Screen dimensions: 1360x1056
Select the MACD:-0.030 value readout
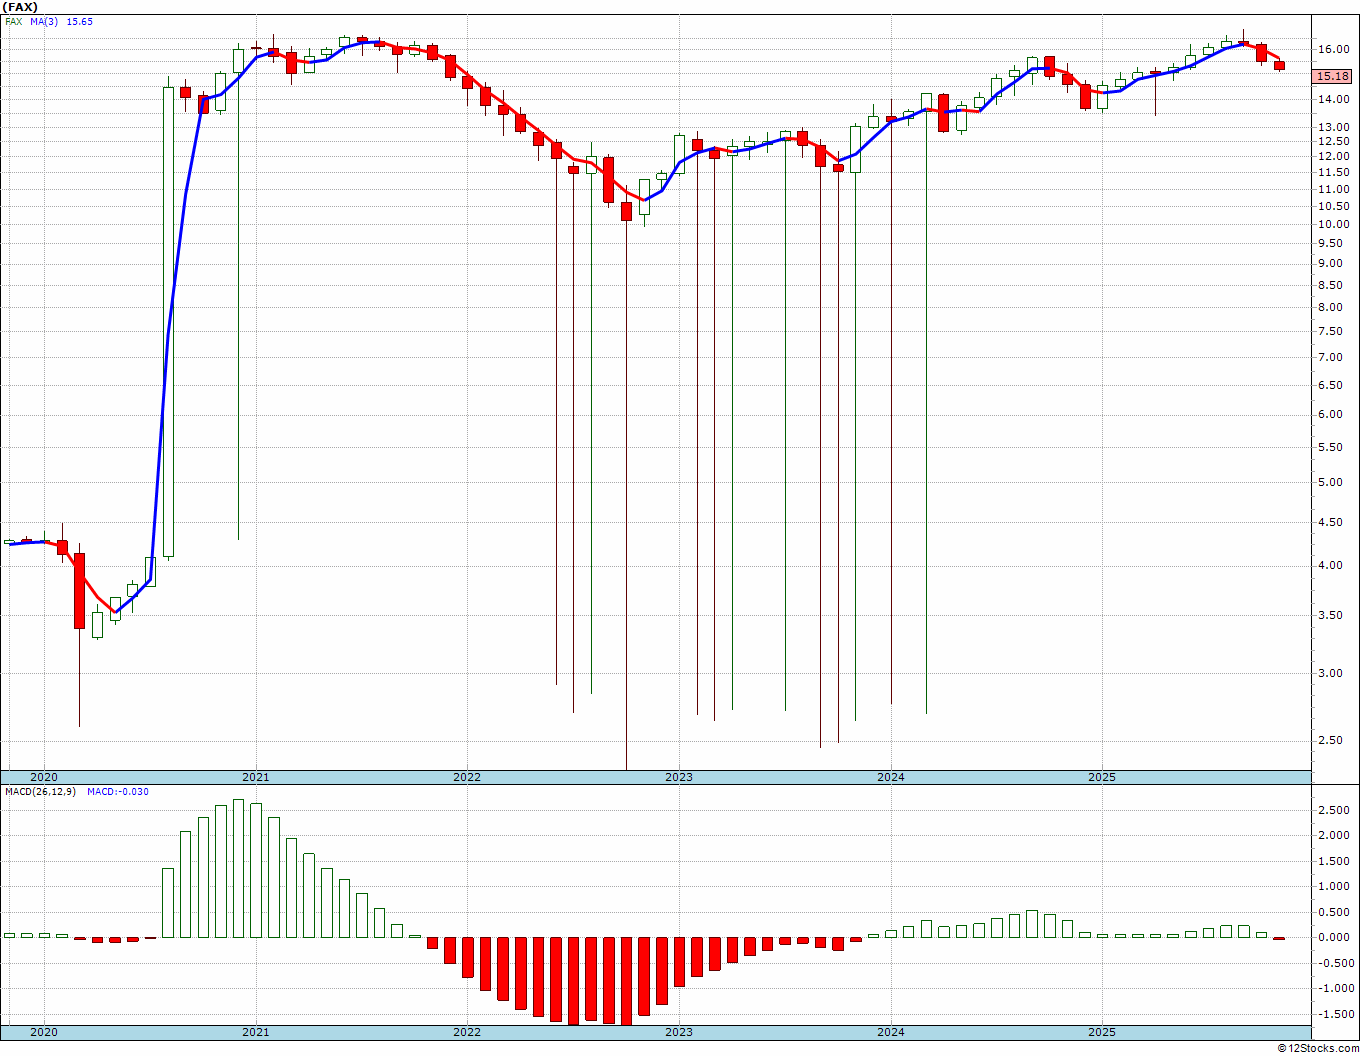pos(118,792)
